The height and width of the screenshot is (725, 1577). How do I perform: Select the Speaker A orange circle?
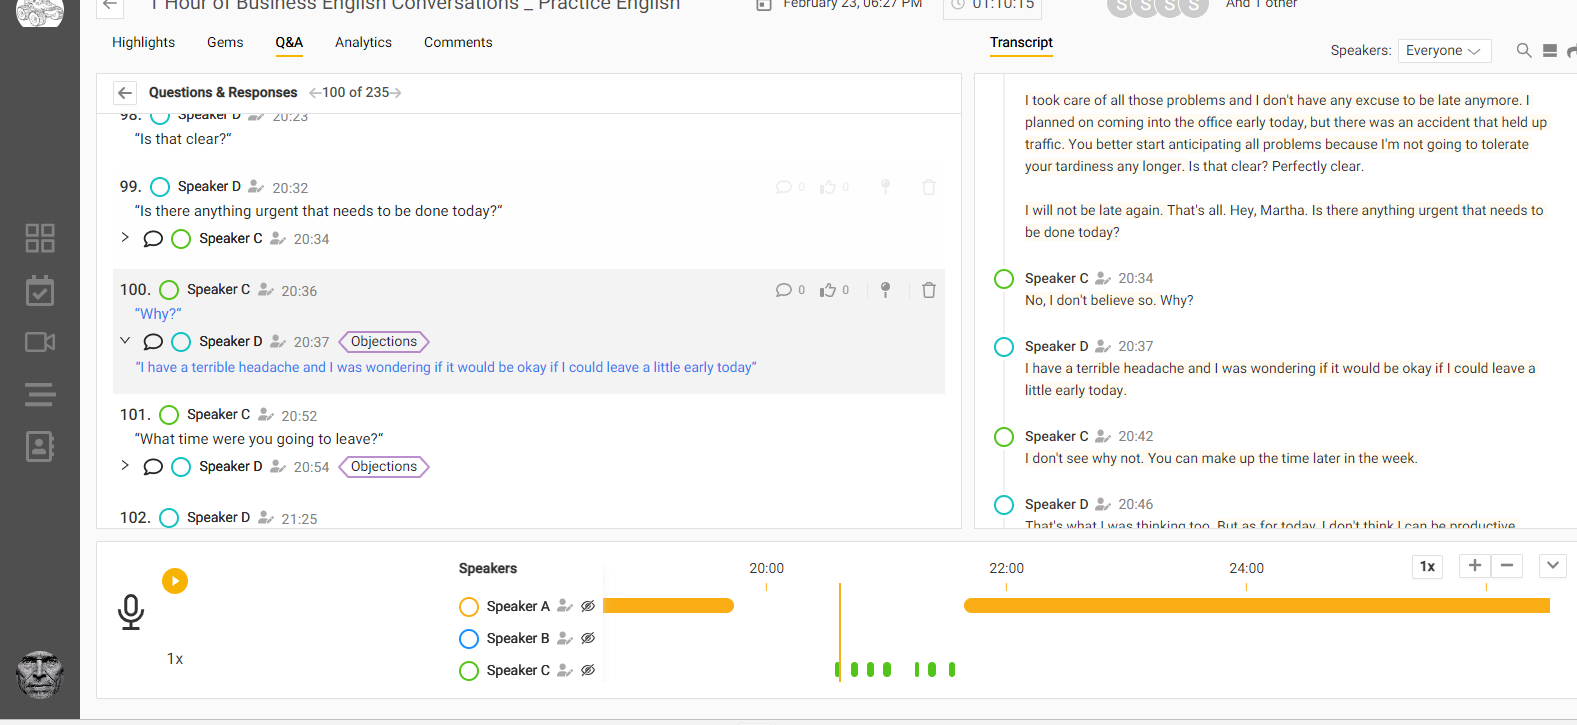pos(469,606)
